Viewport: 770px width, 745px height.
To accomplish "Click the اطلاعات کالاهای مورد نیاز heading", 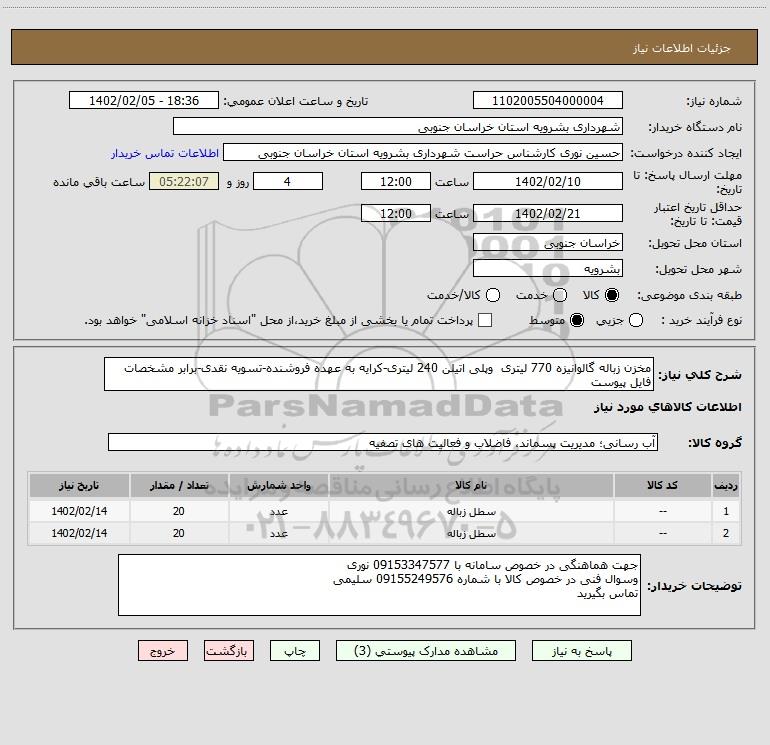I will [668, 407].
